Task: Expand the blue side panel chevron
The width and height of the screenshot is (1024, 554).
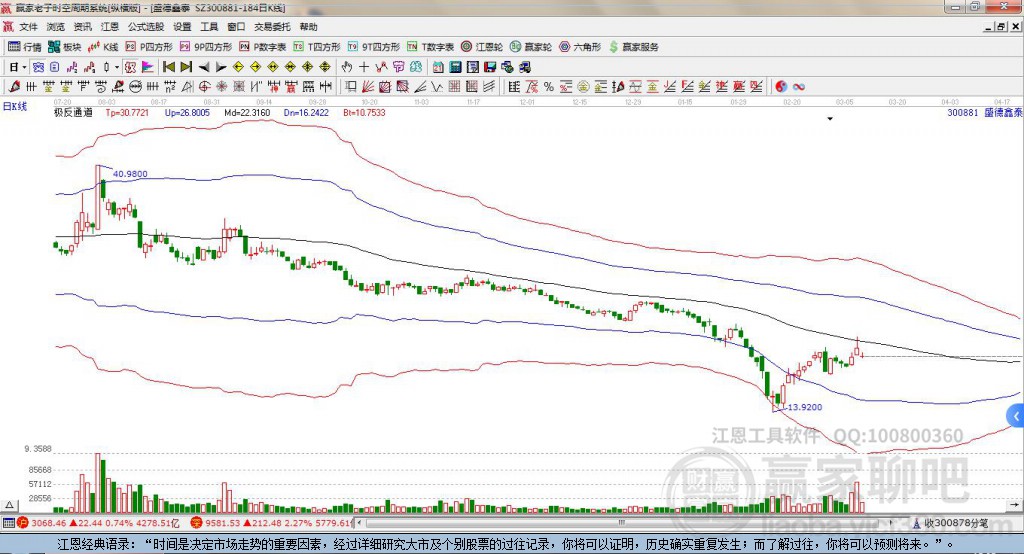Action: 1016,416
